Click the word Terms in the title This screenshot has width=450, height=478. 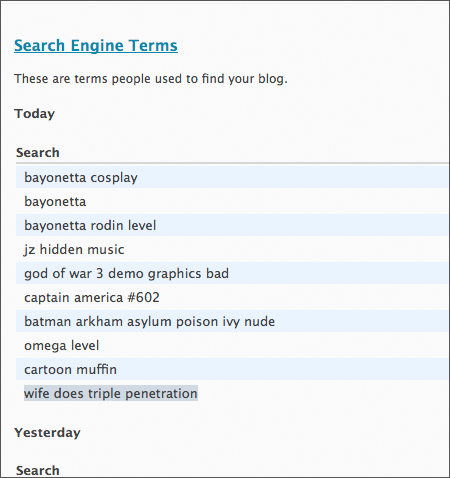click(153, 46)
